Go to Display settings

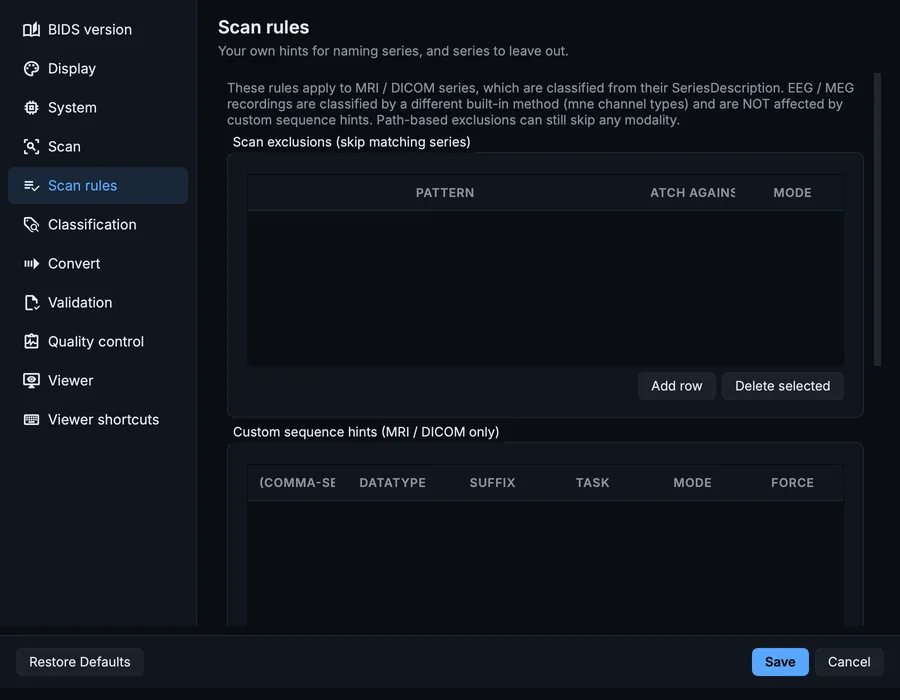point(98,68)
